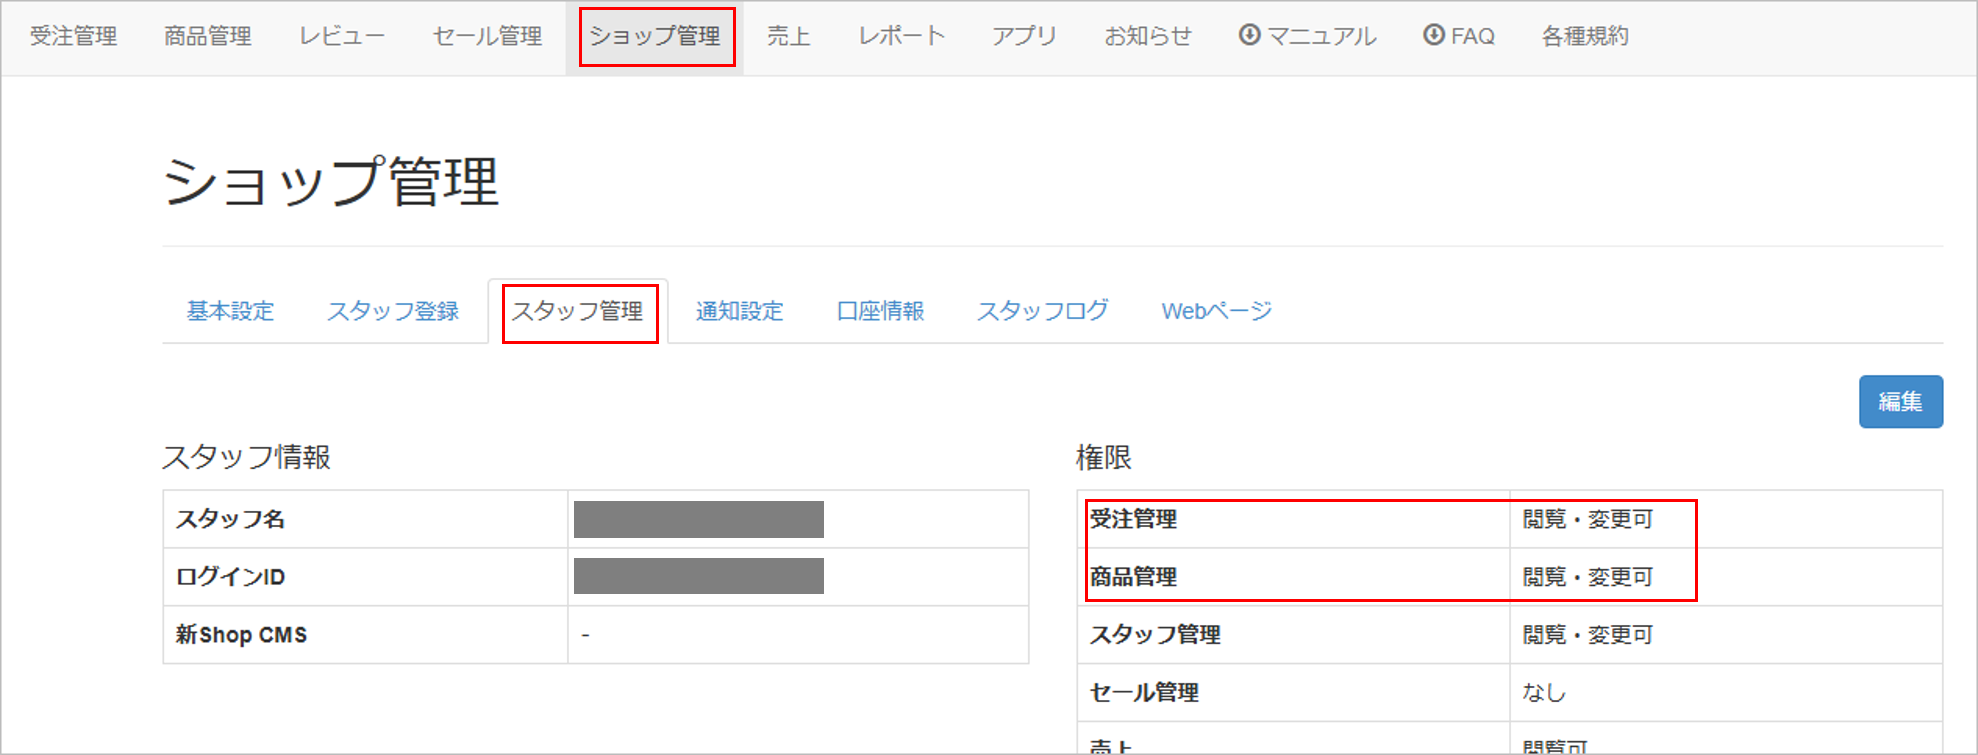1978x755 pixels.
Task: Click the masked ログインID value
Action: [x=699, y=576]
